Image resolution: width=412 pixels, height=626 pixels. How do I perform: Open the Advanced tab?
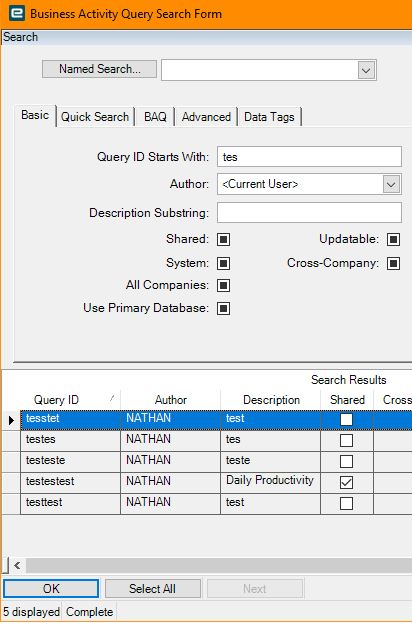206,117
